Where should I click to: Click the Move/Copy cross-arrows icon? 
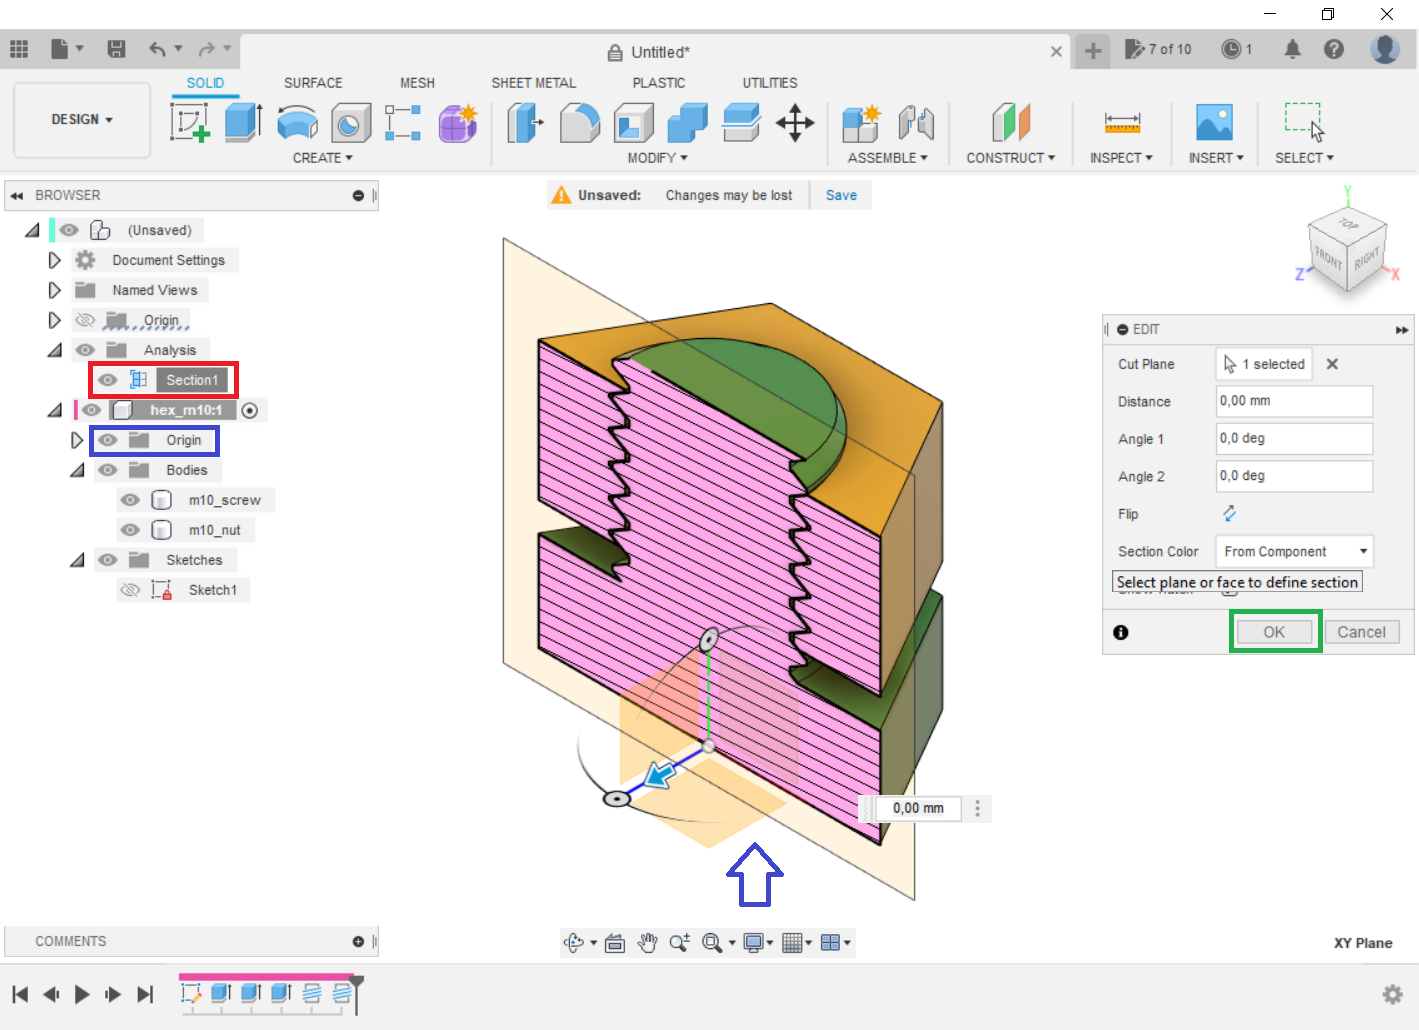point(795,123)
